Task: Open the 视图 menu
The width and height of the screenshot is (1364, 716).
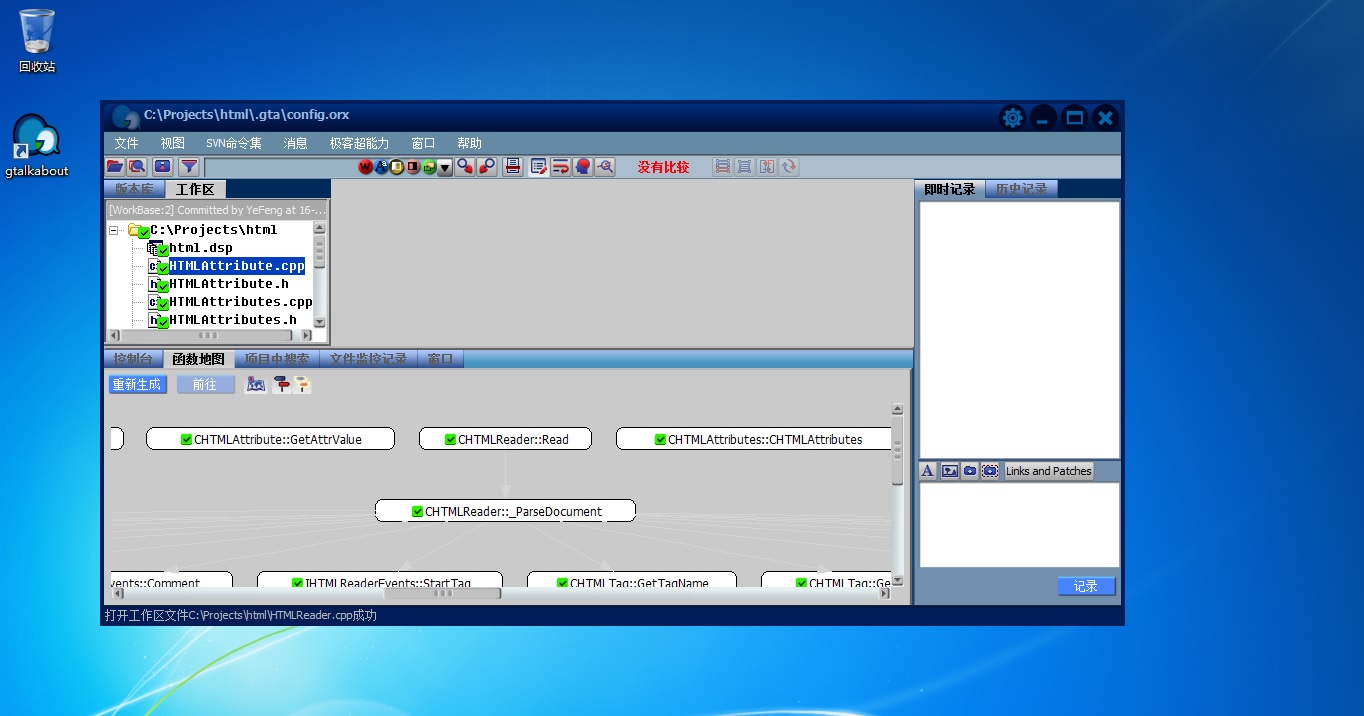Action: (x=173, y=144)
